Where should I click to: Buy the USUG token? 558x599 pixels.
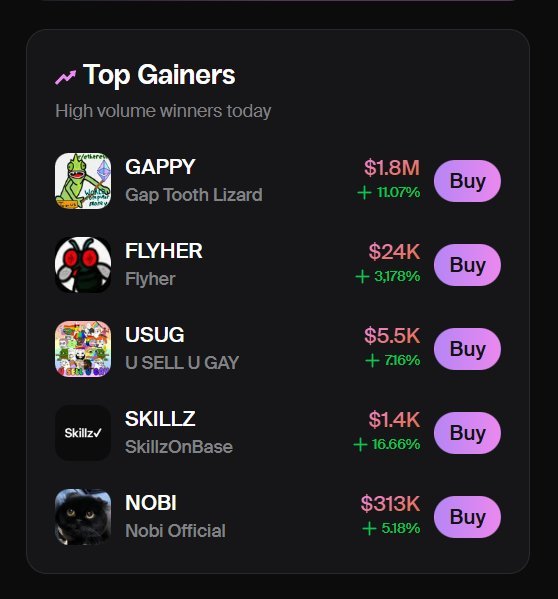click(x=467, y=349)
